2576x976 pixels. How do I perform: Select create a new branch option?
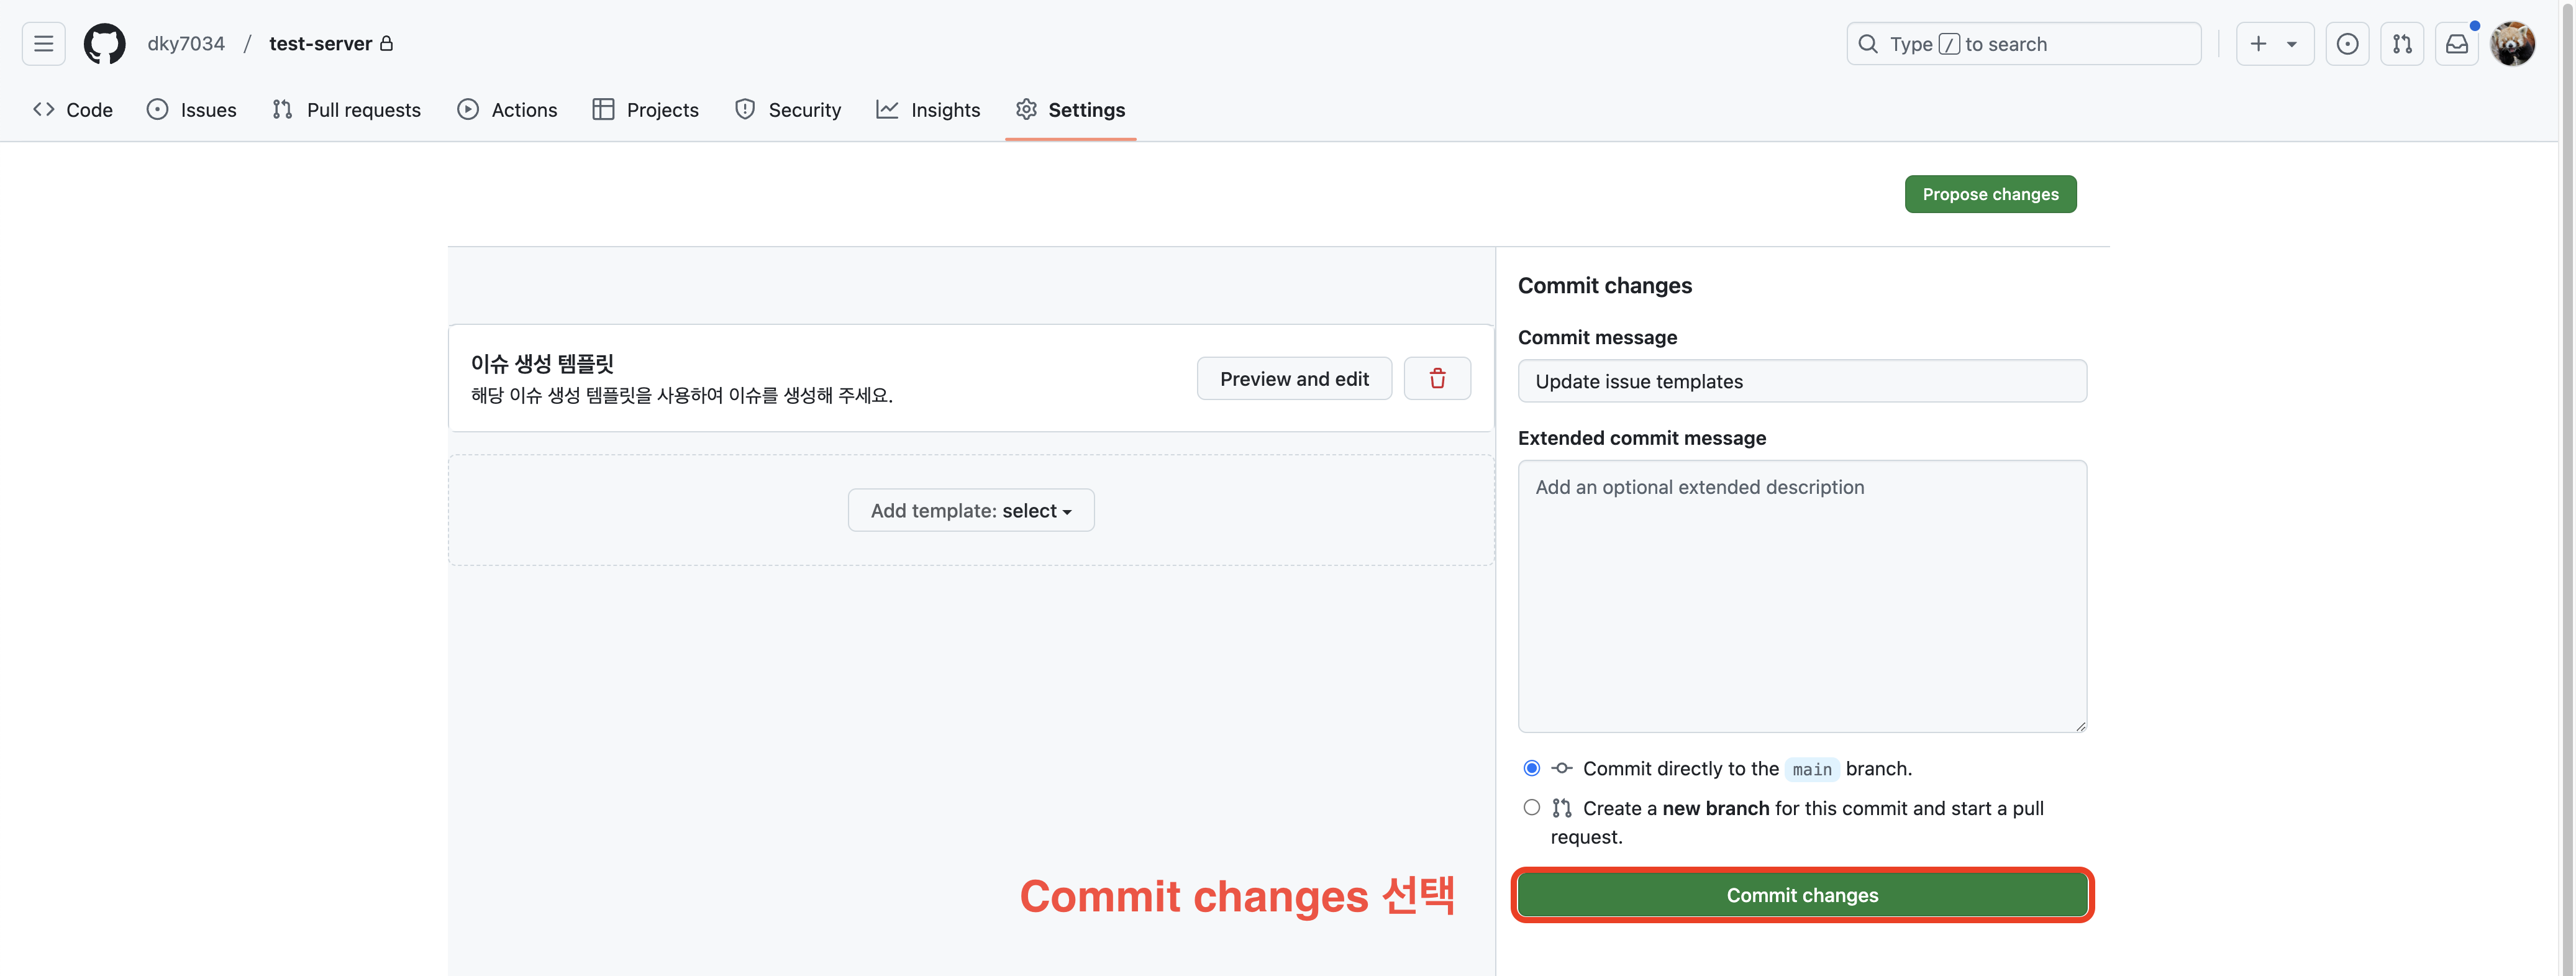click(1531, 808)
